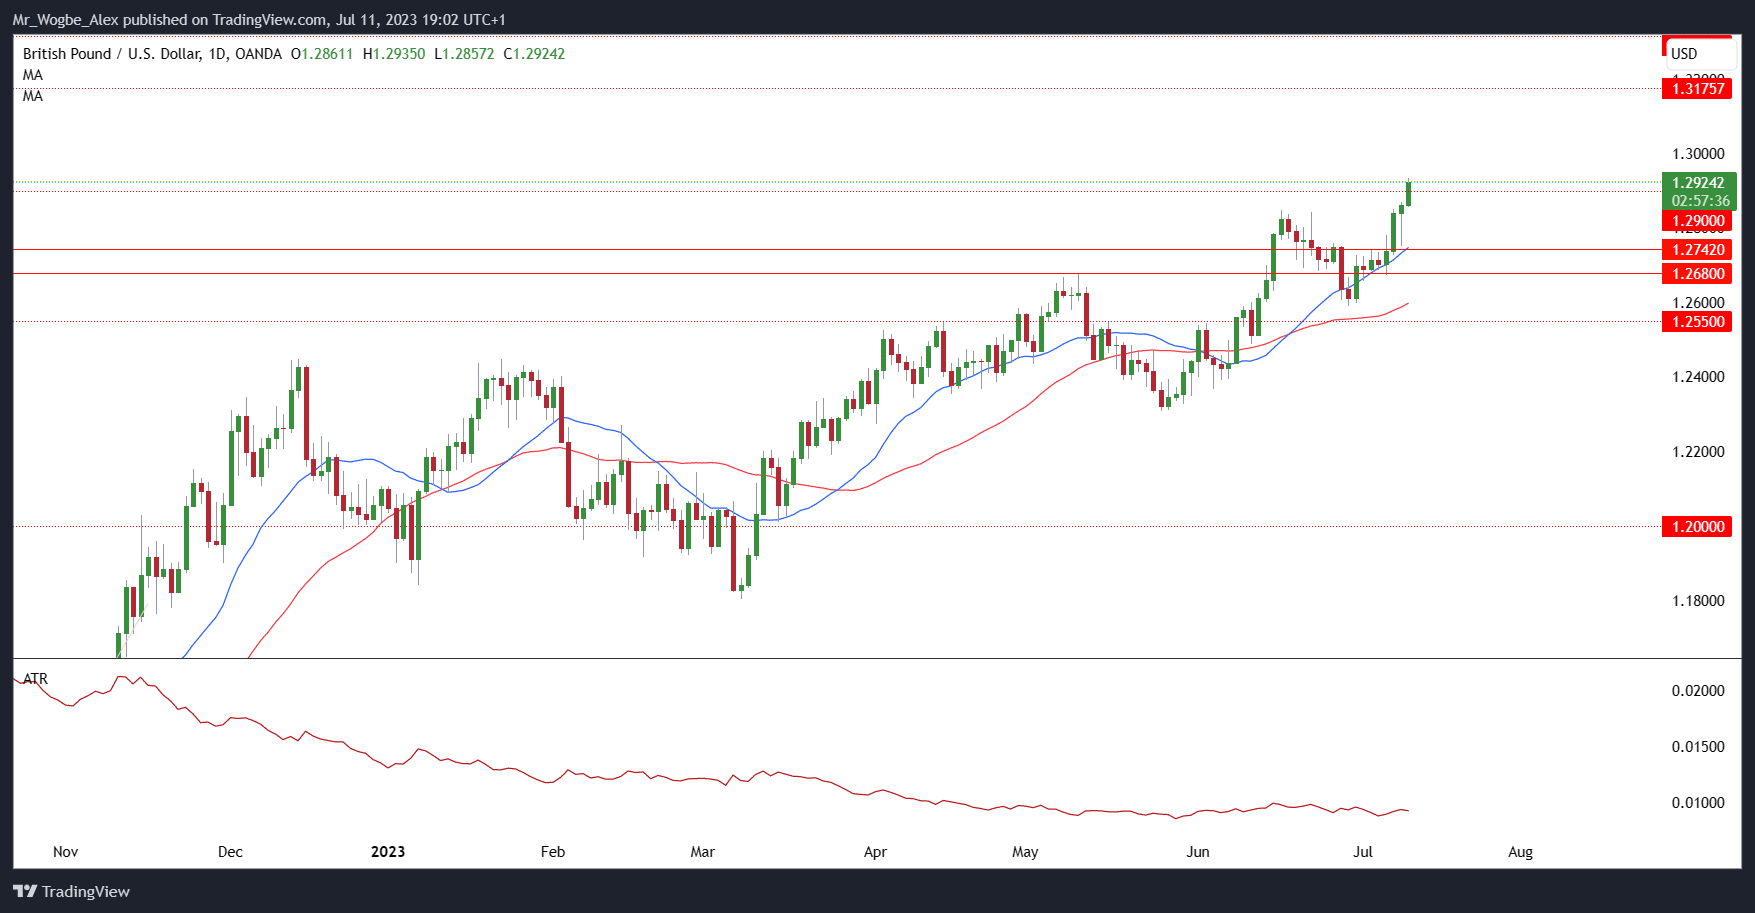The height and width of the screenshot is (913, 1755).
Task: Click the 1.25500 red price level label
Action: [1697, 322]
